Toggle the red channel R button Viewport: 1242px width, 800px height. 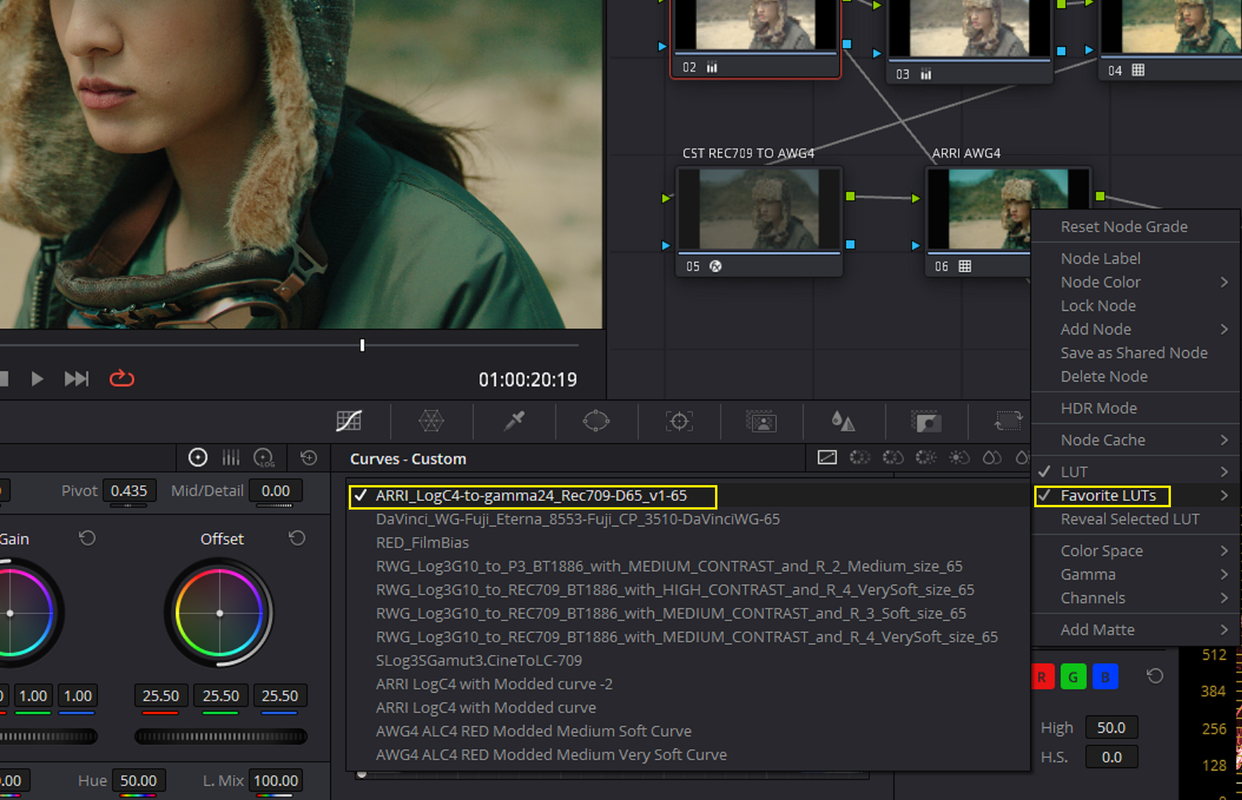coord(1041,677)
